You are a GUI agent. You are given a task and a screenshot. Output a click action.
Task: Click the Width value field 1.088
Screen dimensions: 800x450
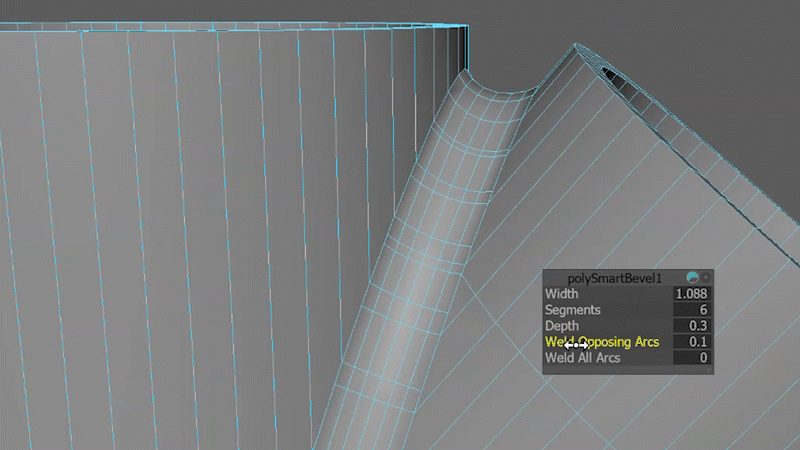point(692,294)
